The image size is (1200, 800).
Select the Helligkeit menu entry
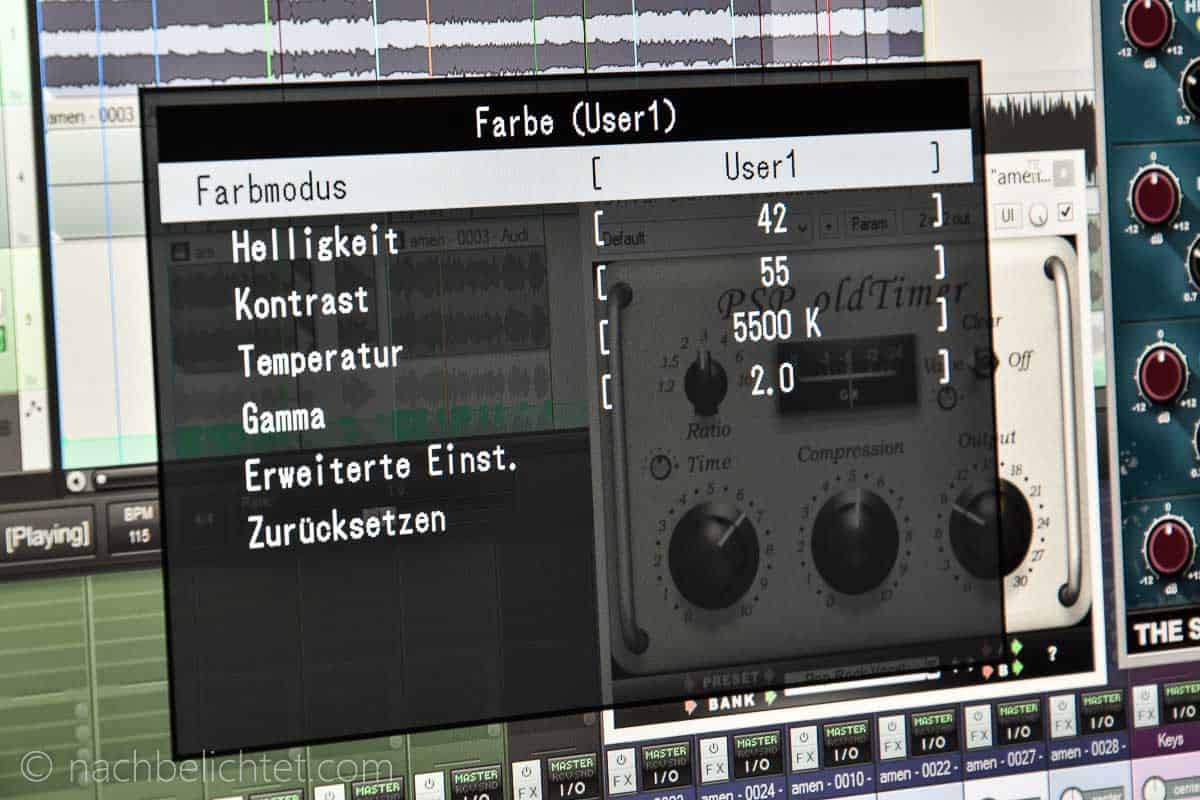point(315,243)
